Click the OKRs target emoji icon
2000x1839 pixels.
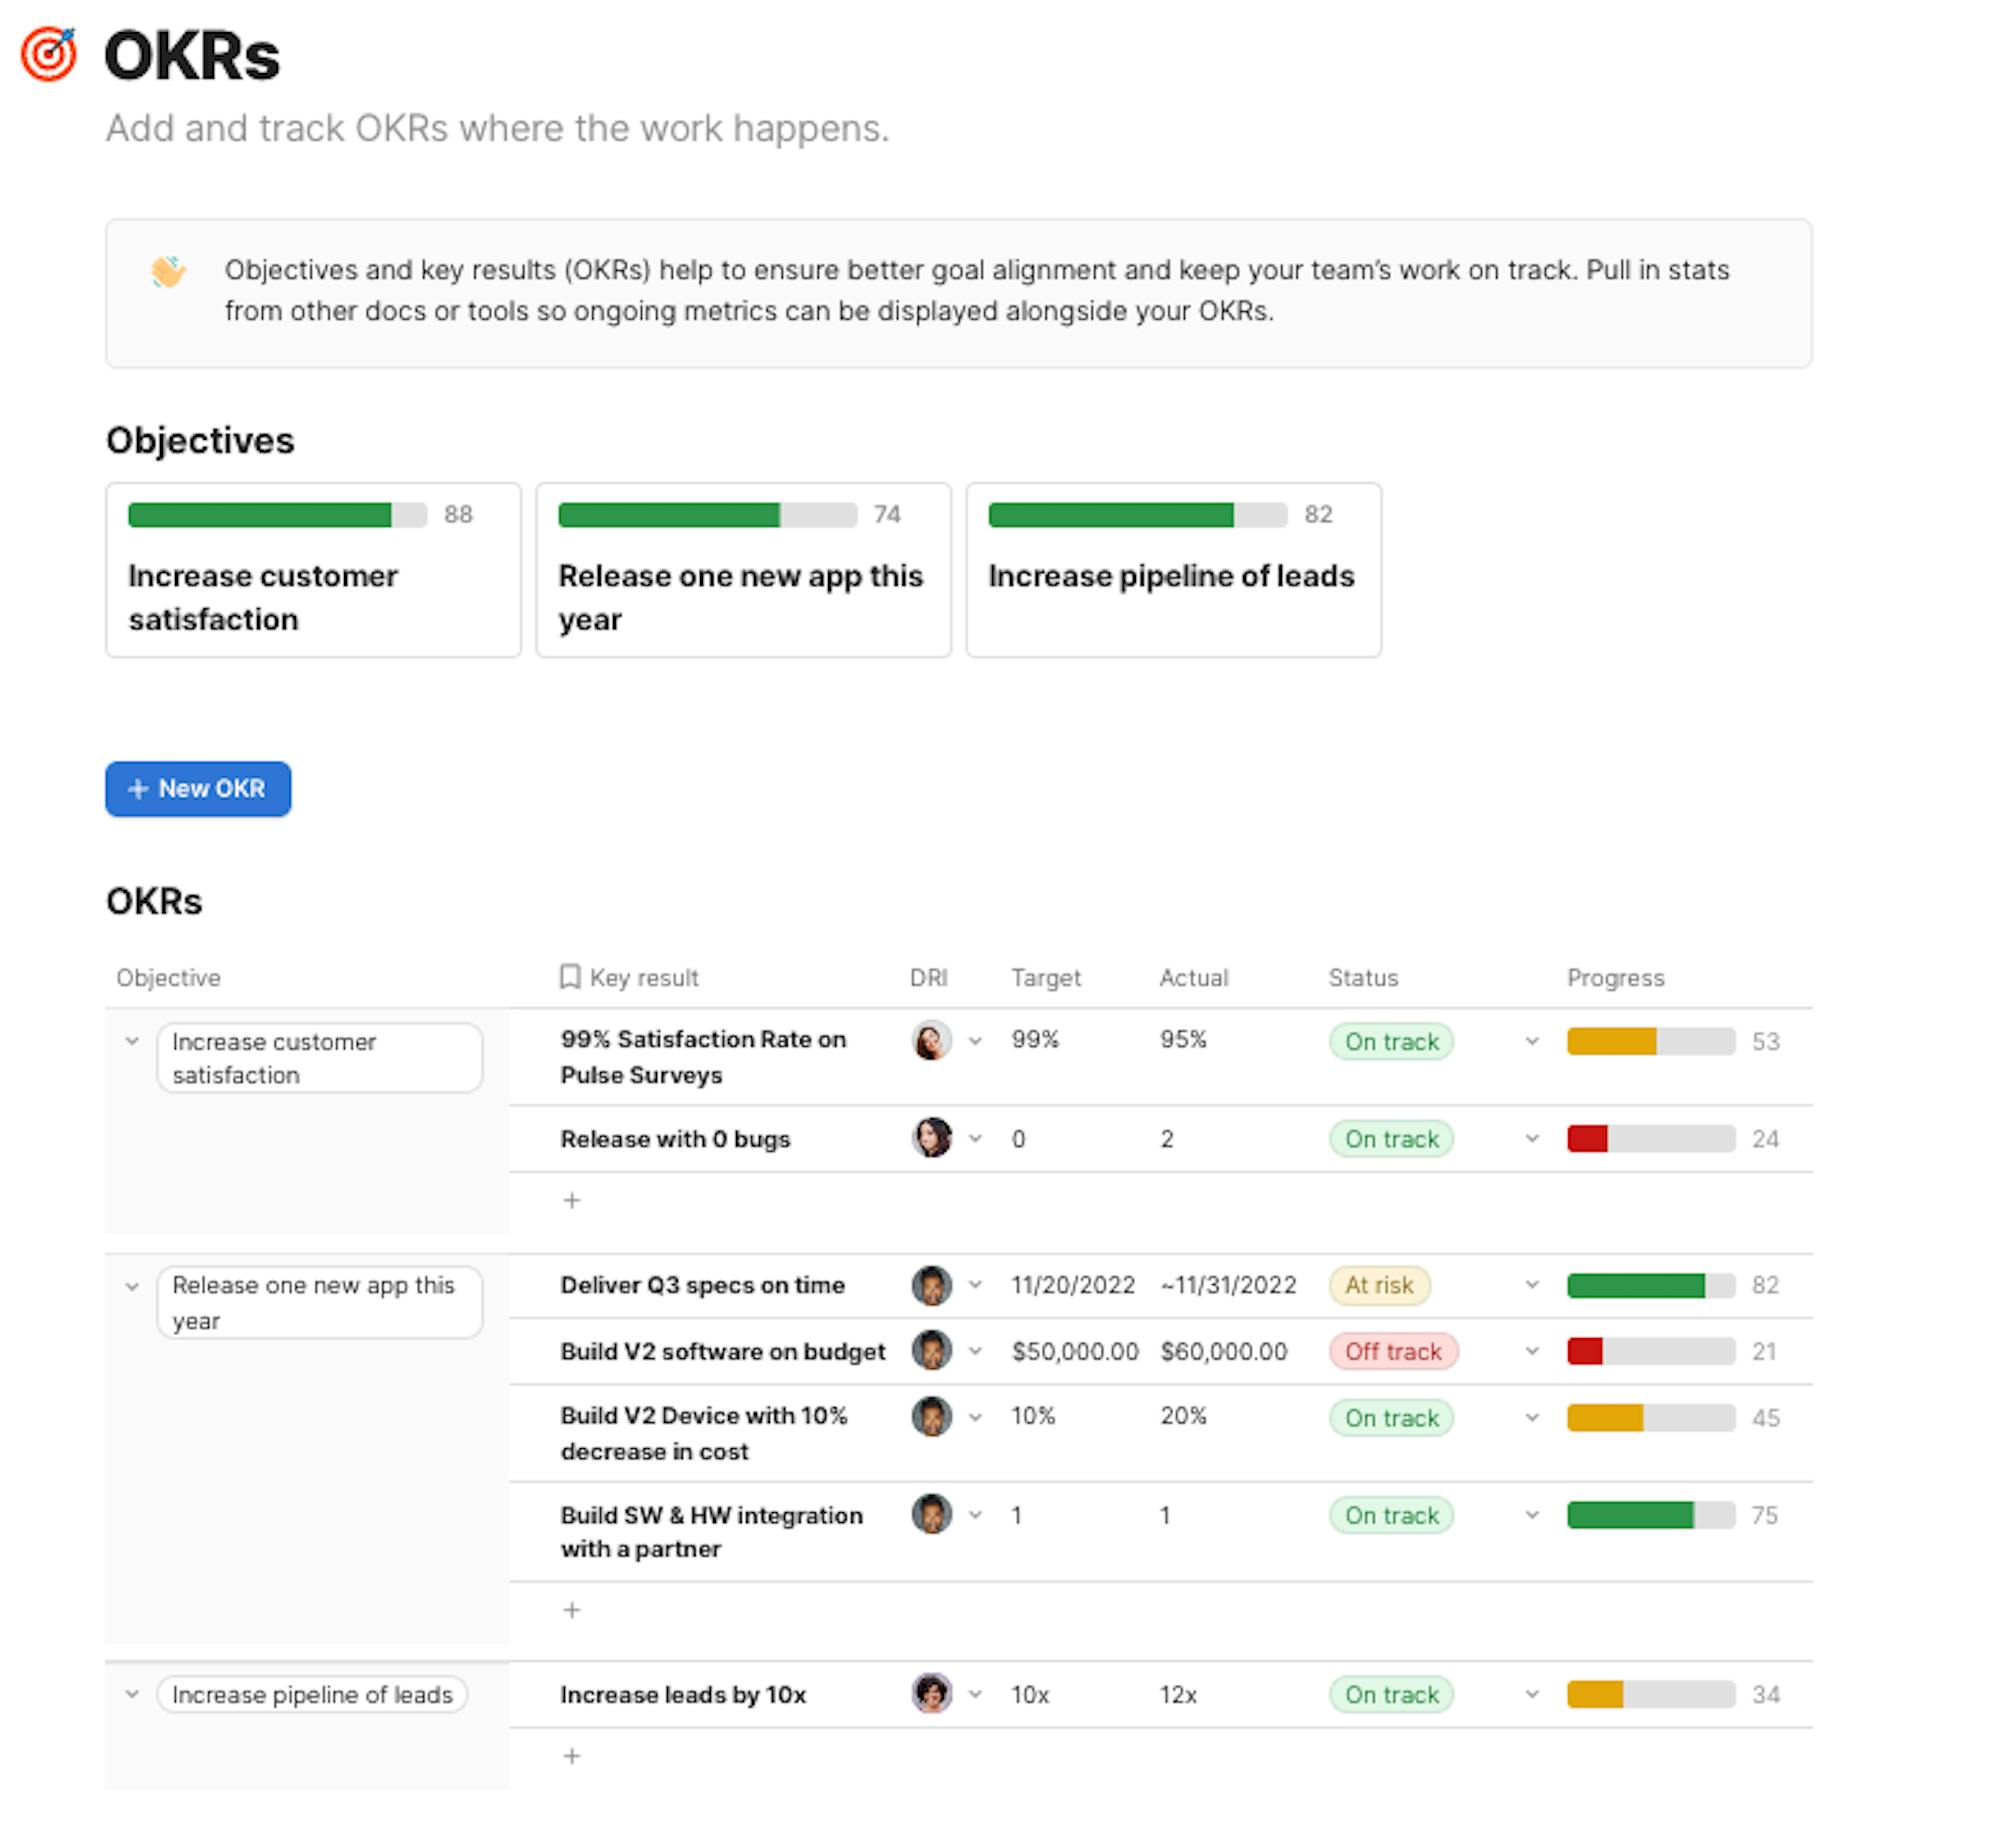coord(49,54)
